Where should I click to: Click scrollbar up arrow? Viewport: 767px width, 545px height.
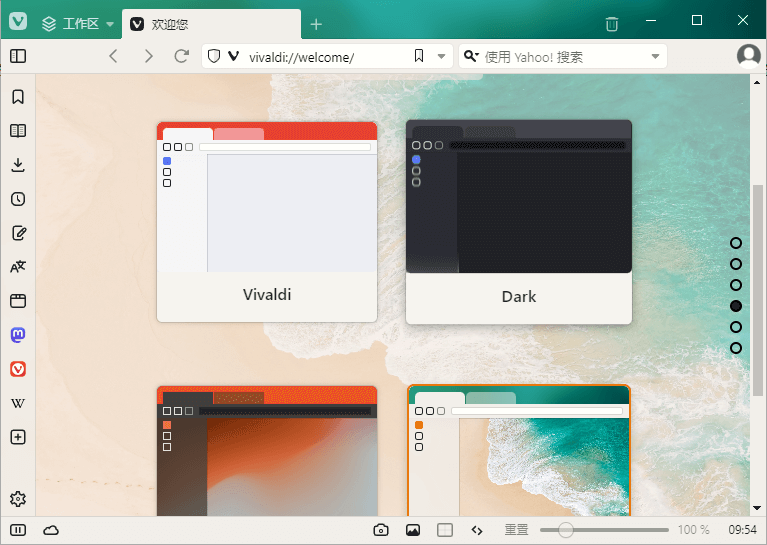[757, 83]
